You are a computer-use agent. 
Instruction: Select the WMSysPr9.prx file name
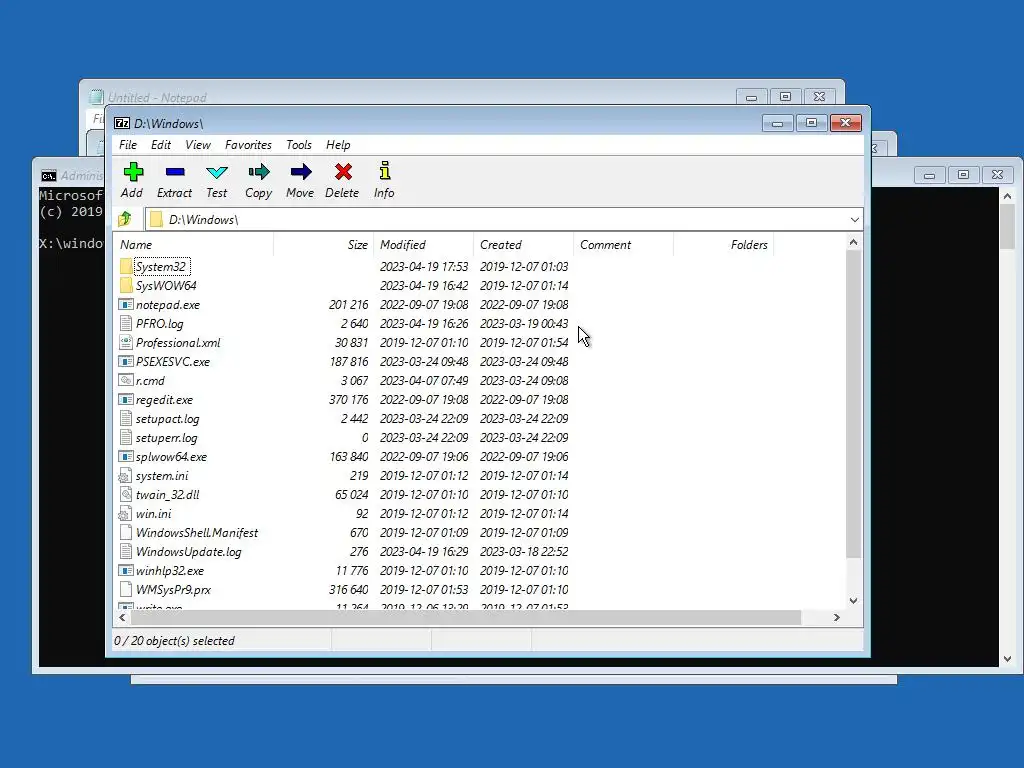click(173, 590)
